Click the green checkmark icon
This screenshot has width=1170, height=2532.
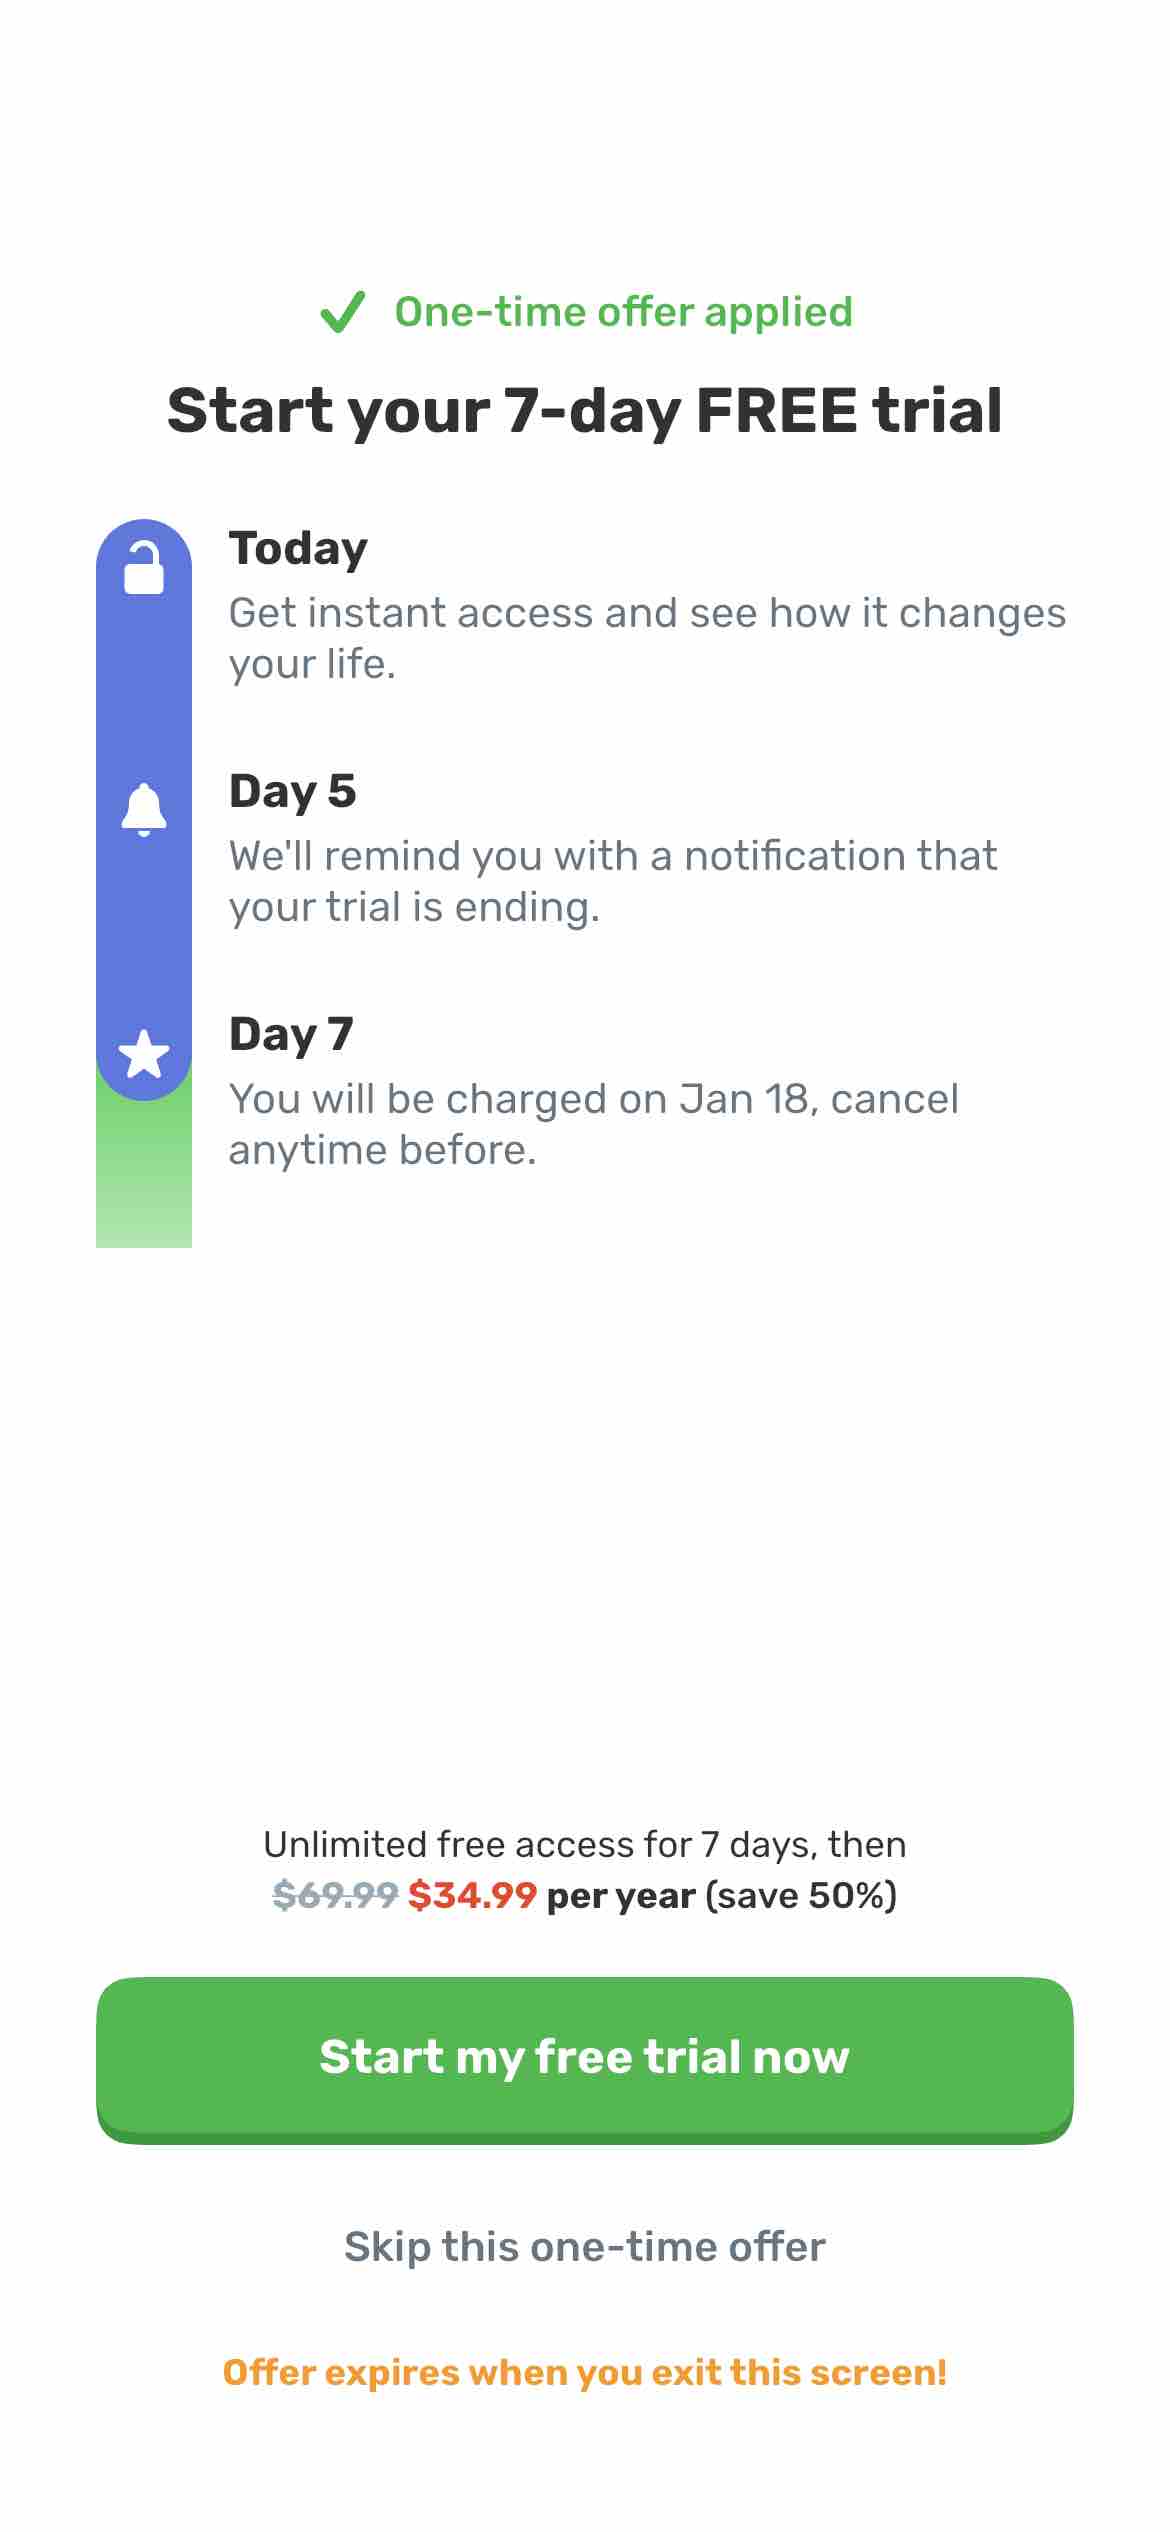(x=342, y=312)
